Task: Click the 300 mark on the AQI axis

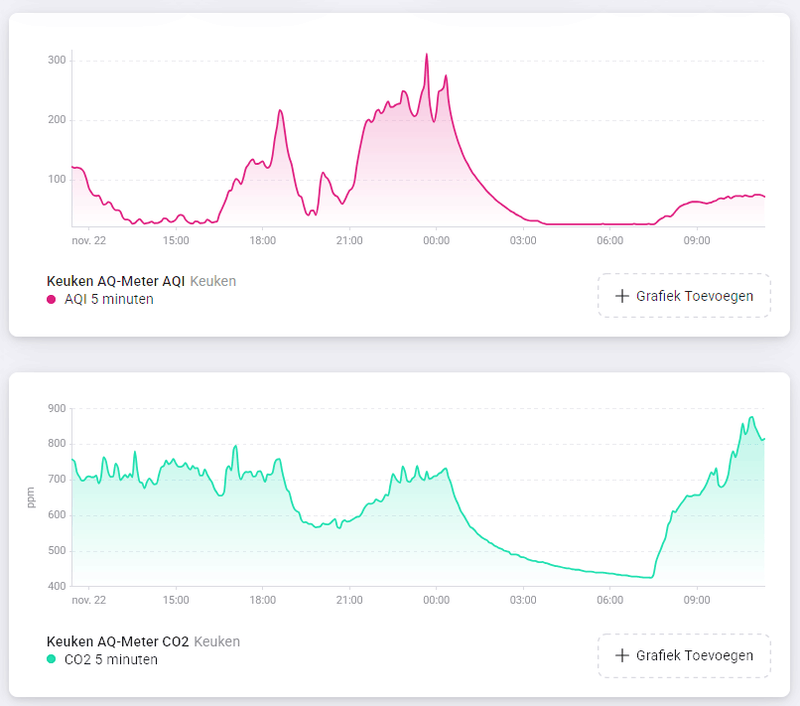Action: click(59, 57)
